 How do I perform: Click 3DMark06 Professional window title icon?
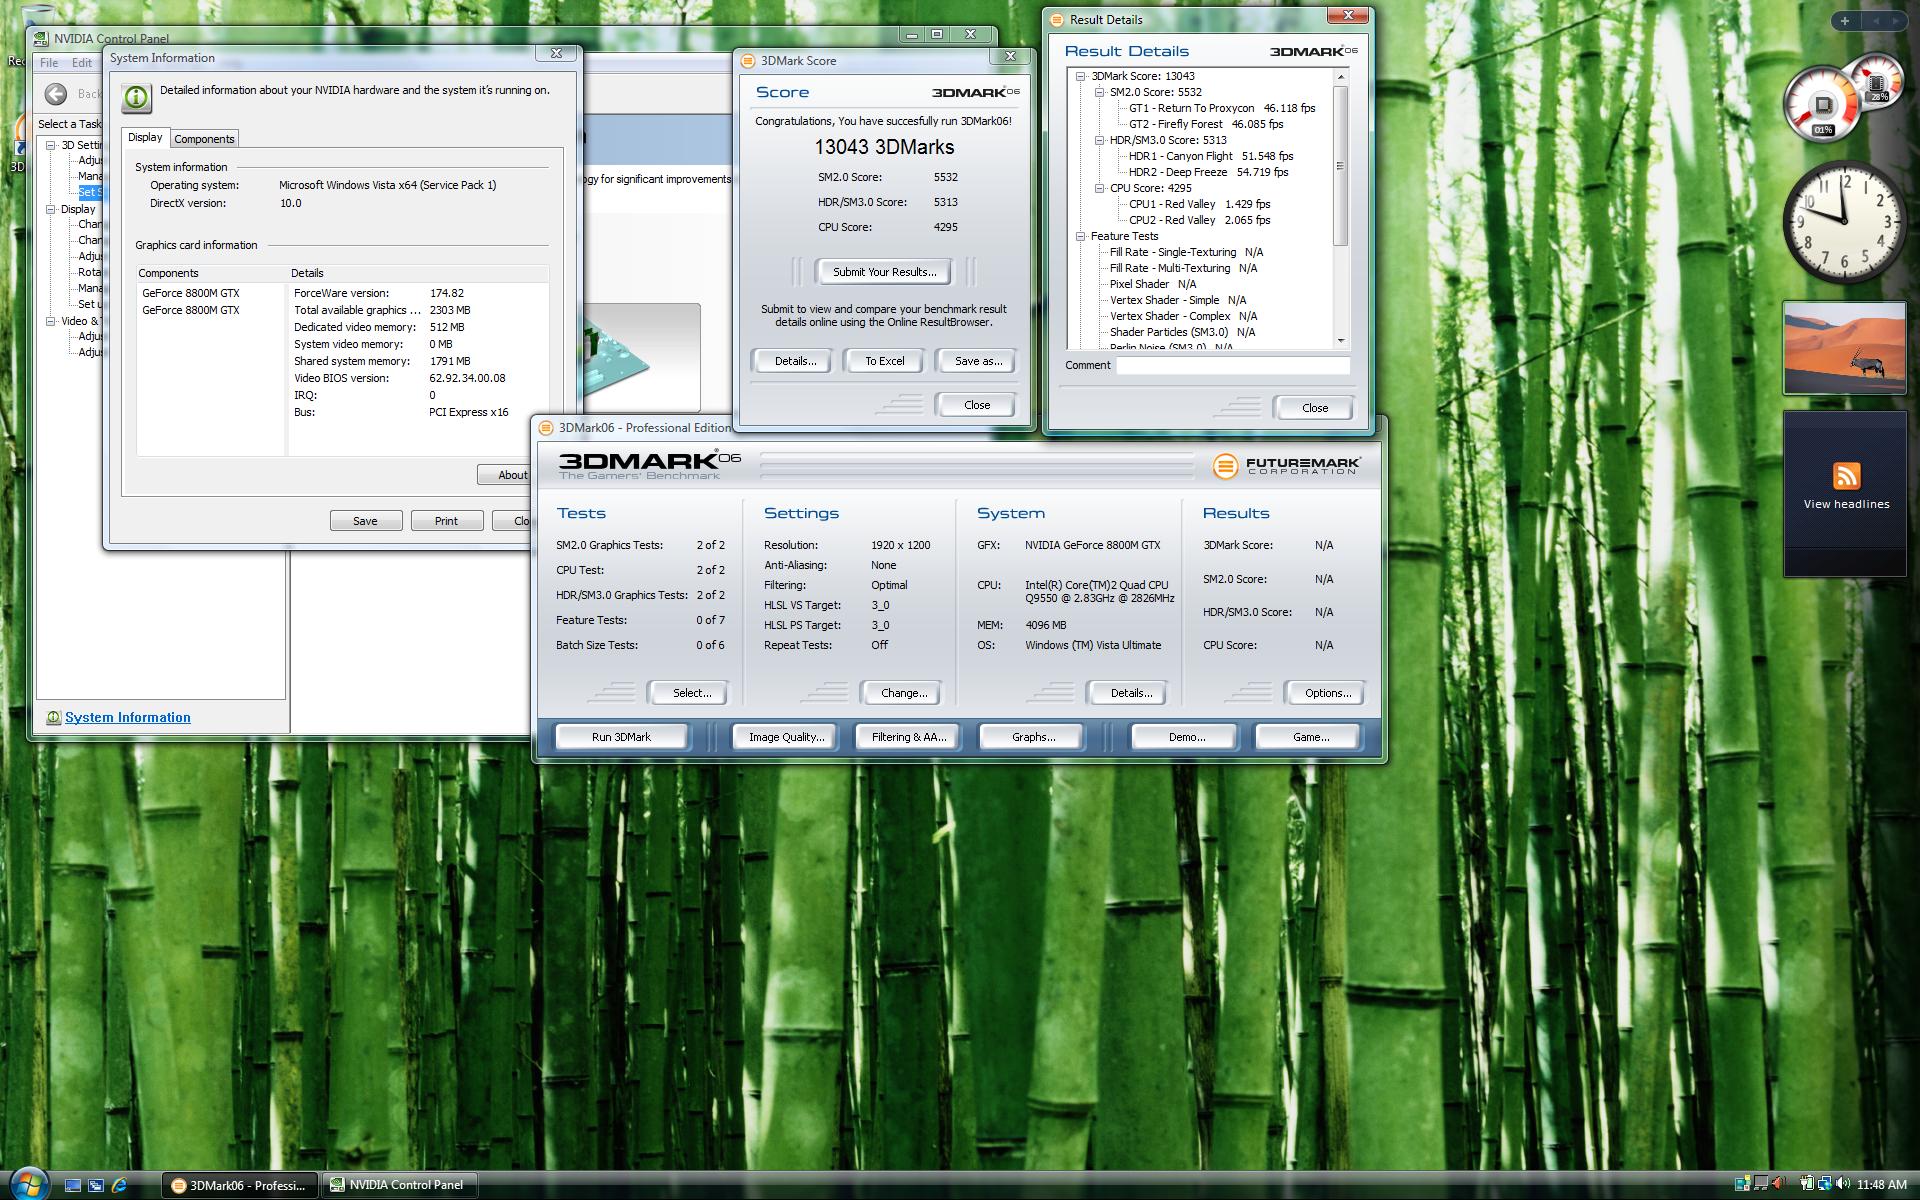click(545, 427)
